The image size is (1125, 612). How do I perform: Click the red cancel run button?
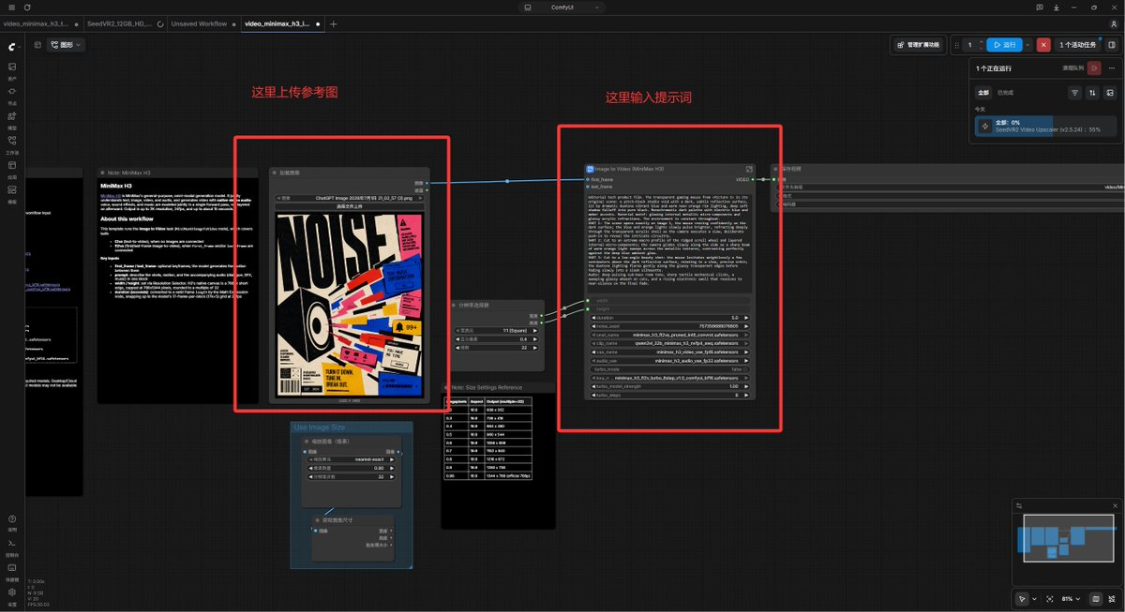tap(1043, 44)
